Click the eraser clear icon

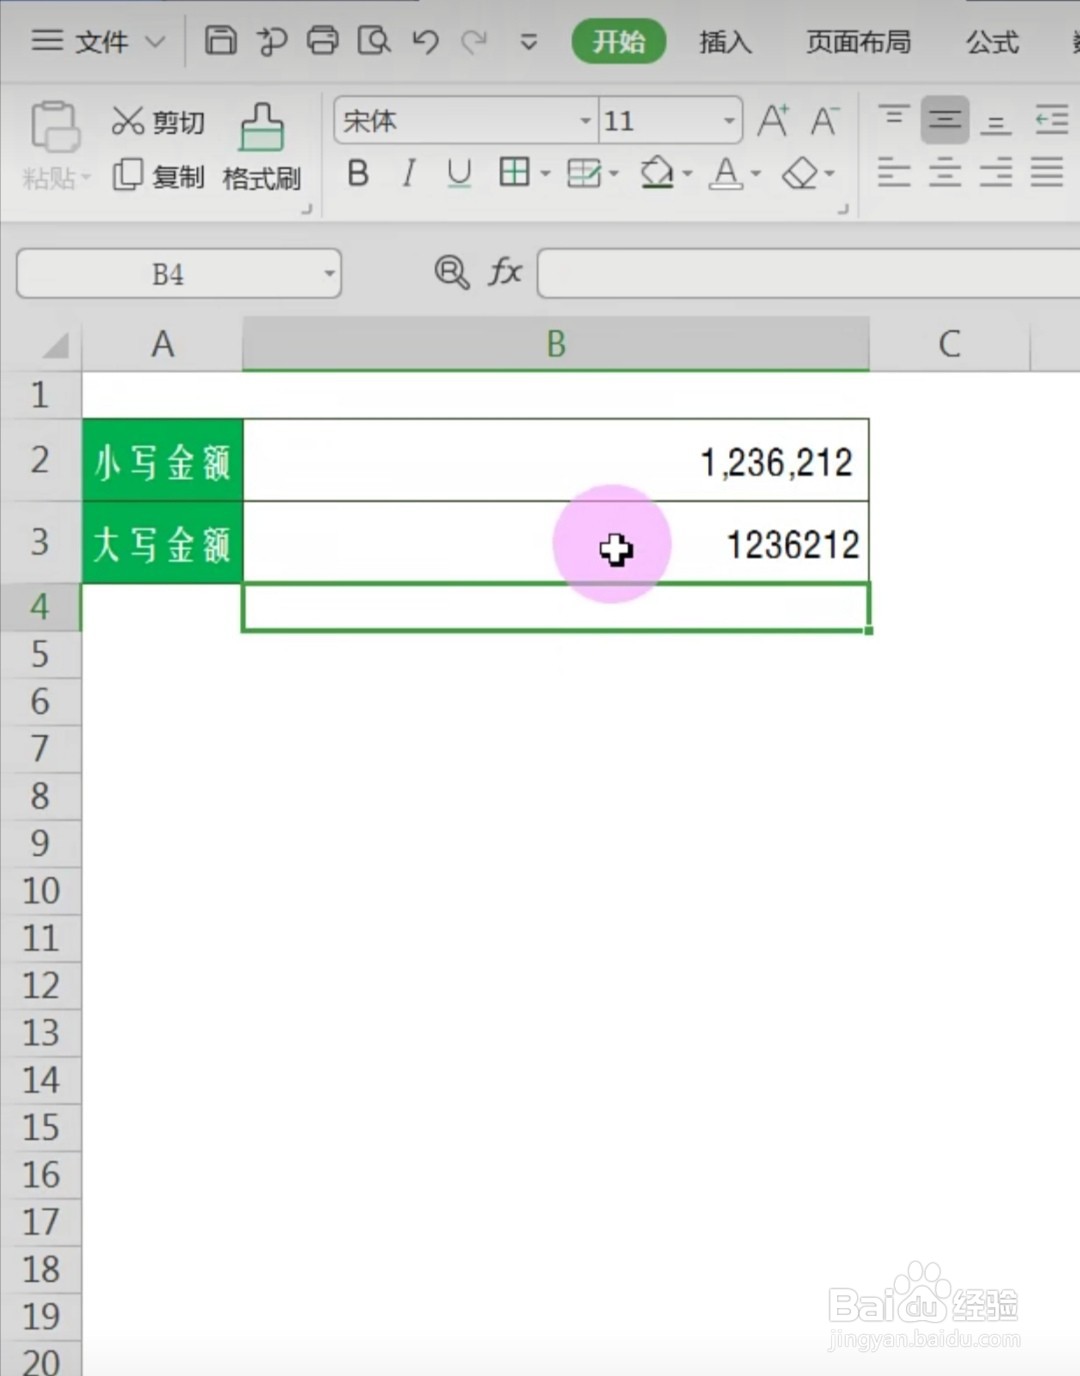tap(800, 174)
